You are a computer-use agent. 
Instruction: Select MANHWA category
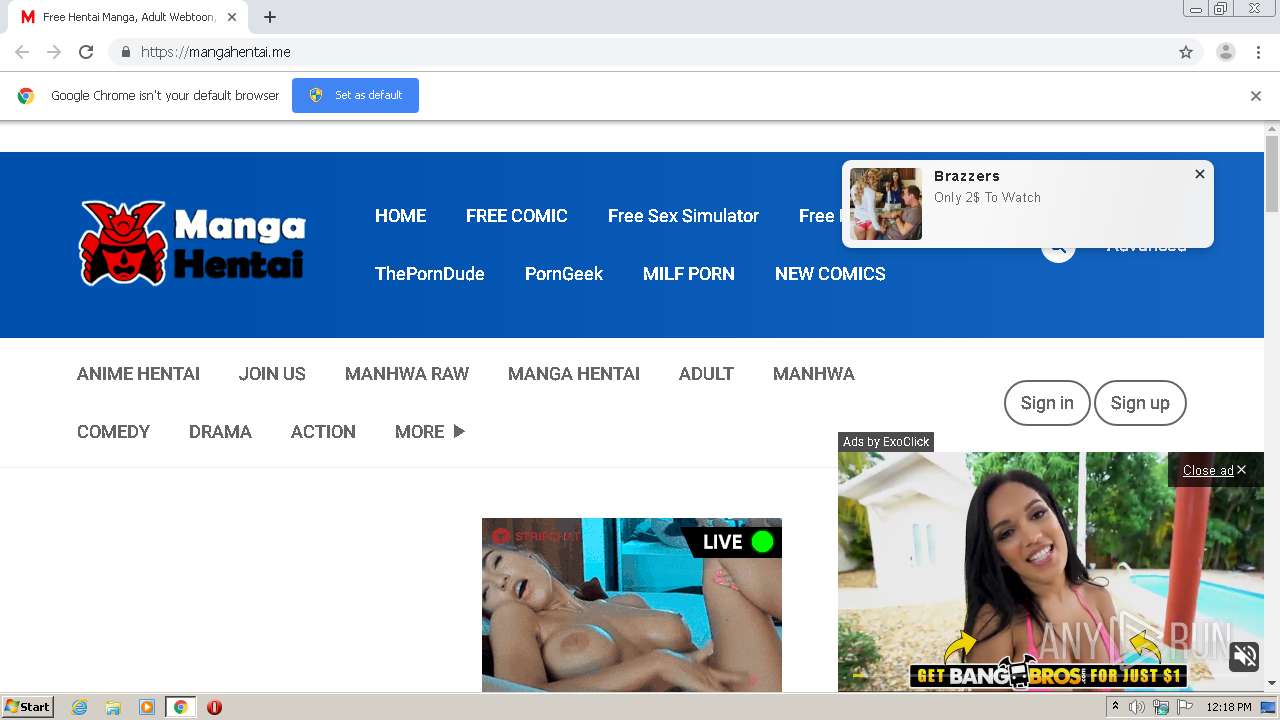click(814, 374)
